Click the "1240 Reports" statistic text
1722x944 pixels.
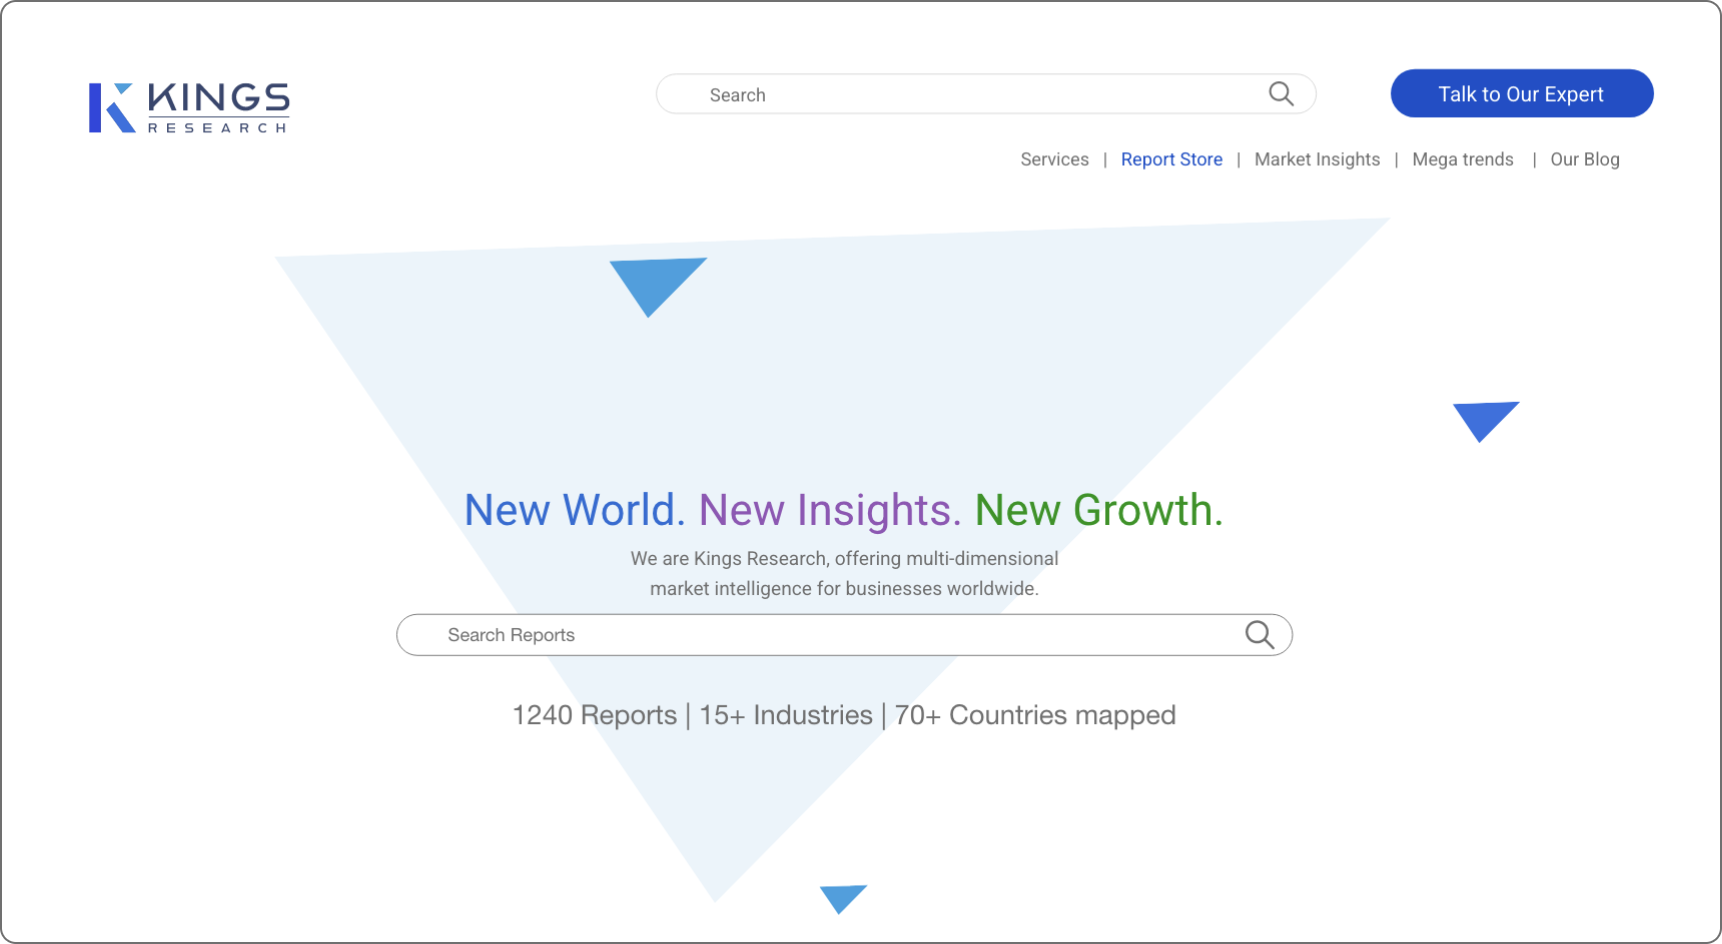click(x=594, y=715)
